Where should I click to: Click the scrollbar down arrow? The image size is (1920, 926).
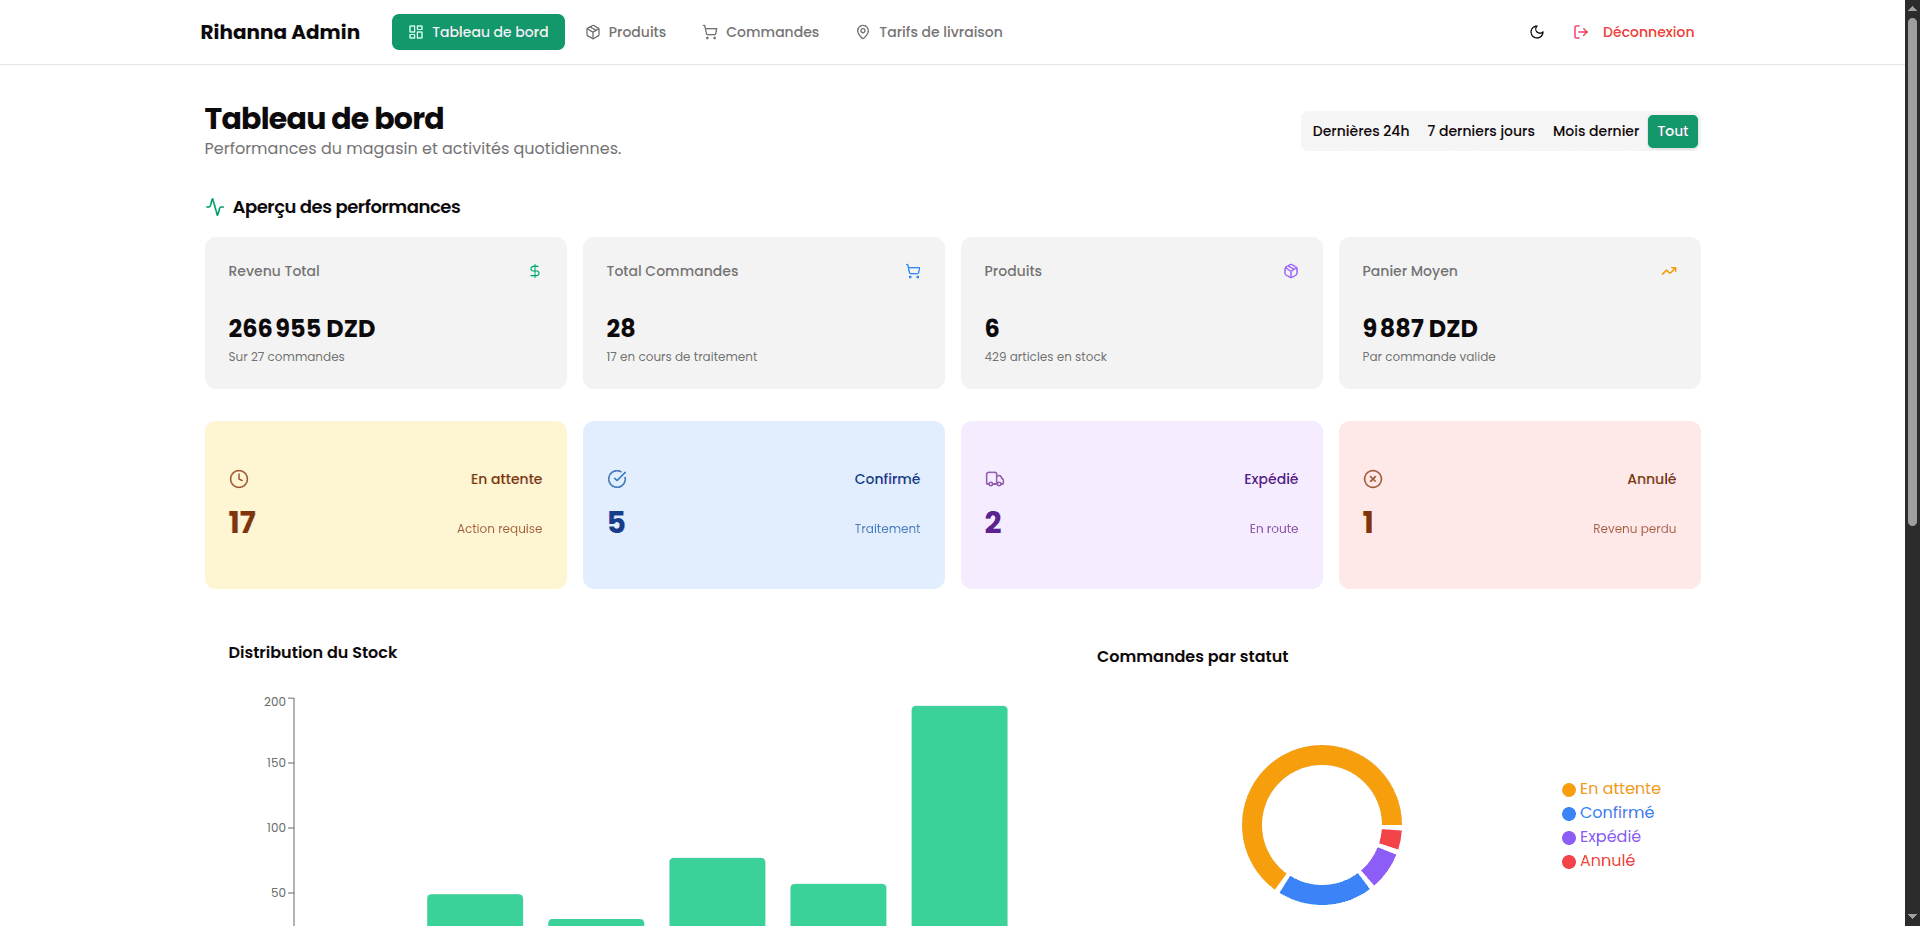(x=1912, y=917)
